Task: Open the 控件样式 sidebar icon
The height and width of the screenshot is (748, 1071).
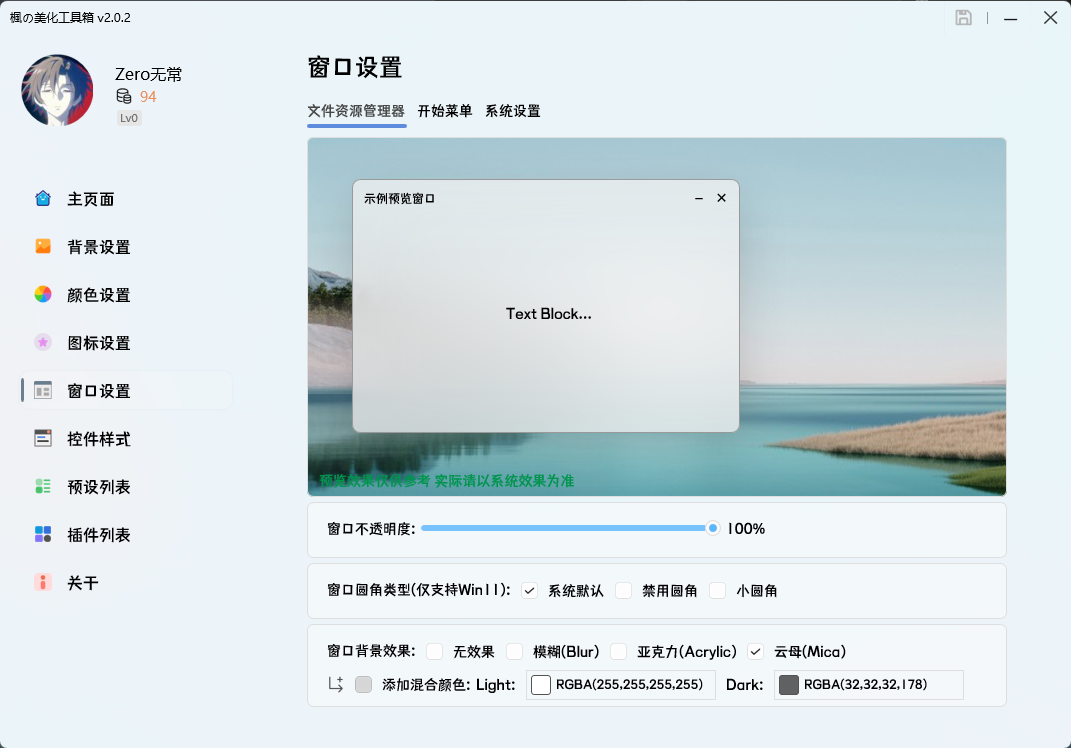Action: point(43,438)
